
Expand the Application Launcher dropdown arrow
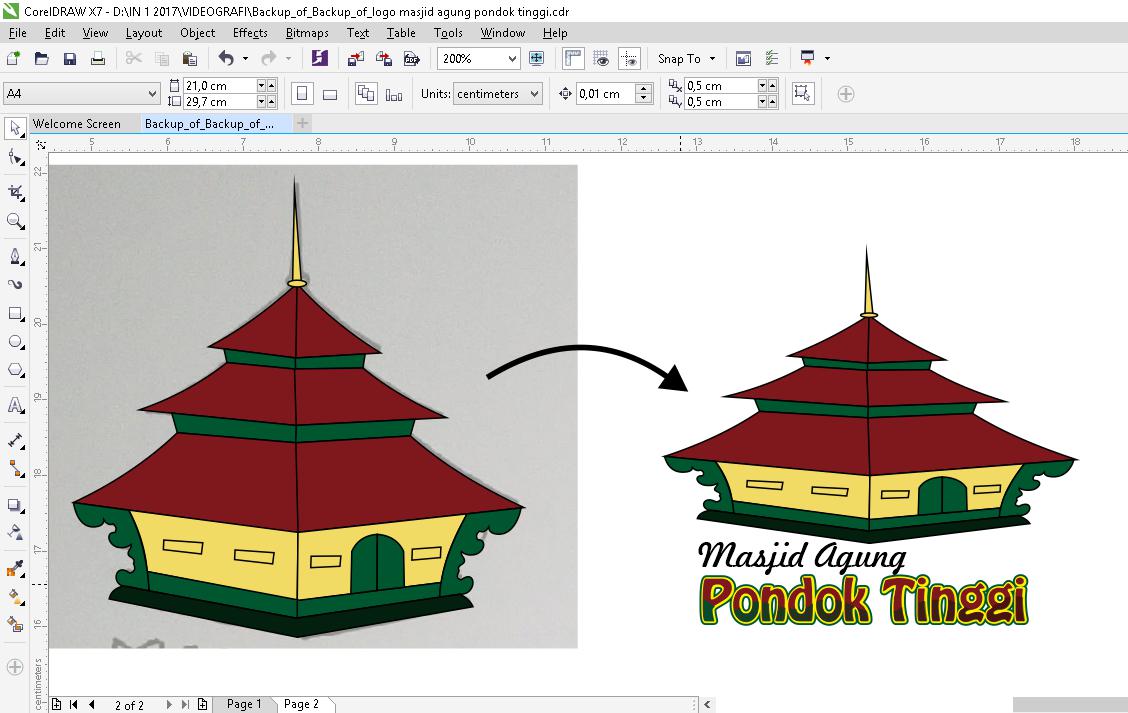(x=827, y=58)
